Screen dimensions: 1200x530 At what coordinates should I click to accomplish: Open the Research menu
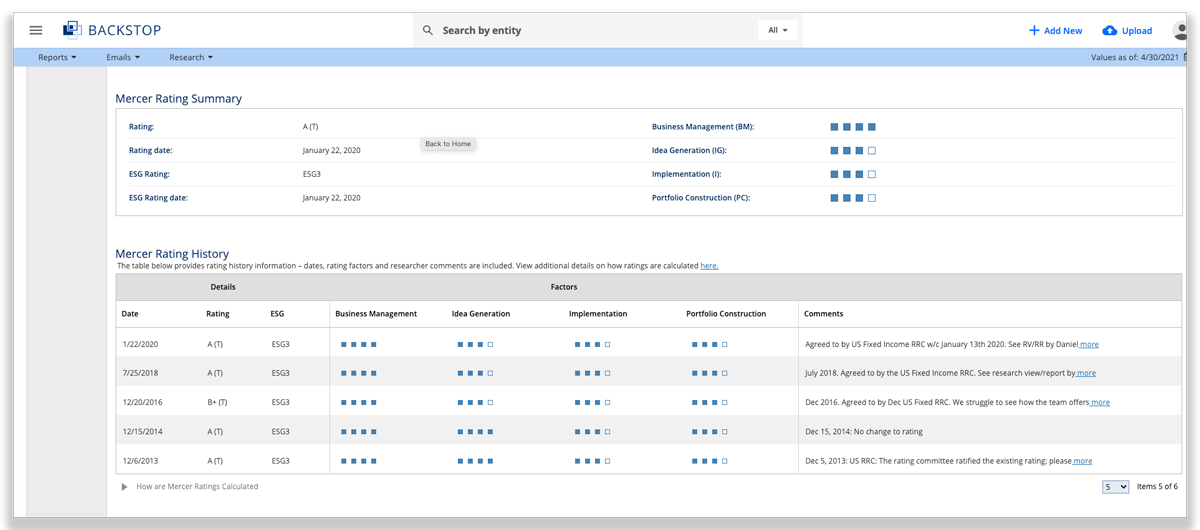[191, 57]
